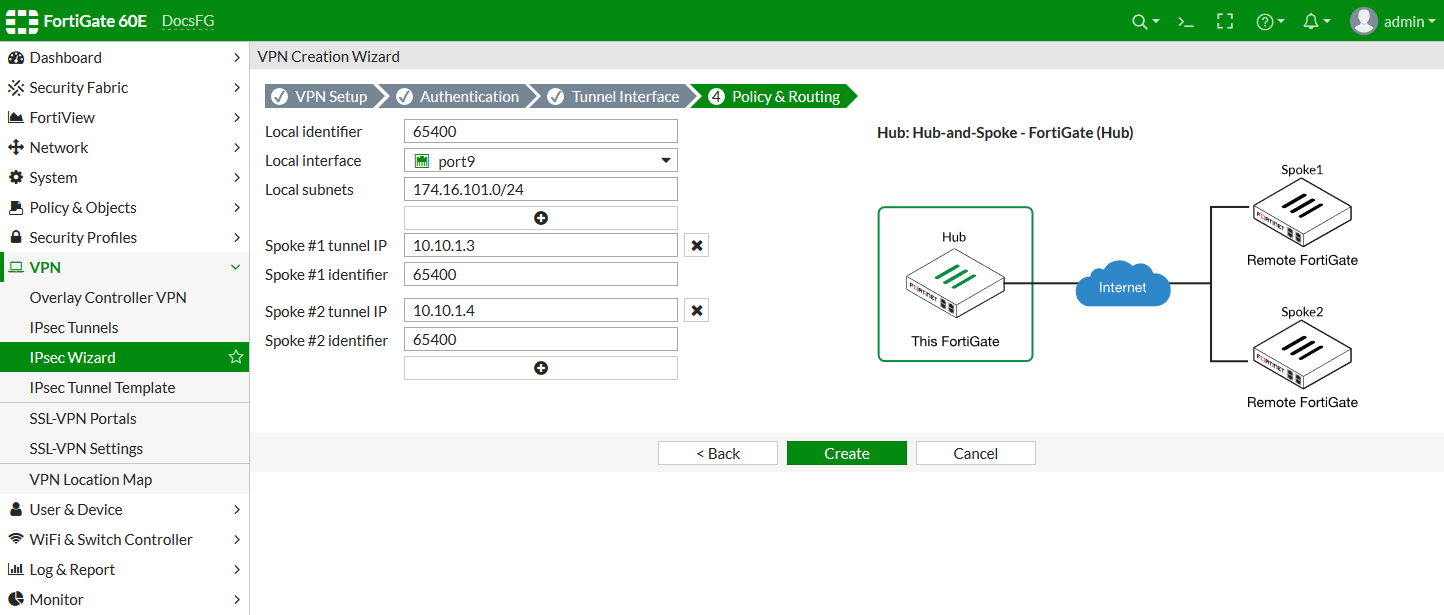Click the User & Device person icon

[15, 509]
